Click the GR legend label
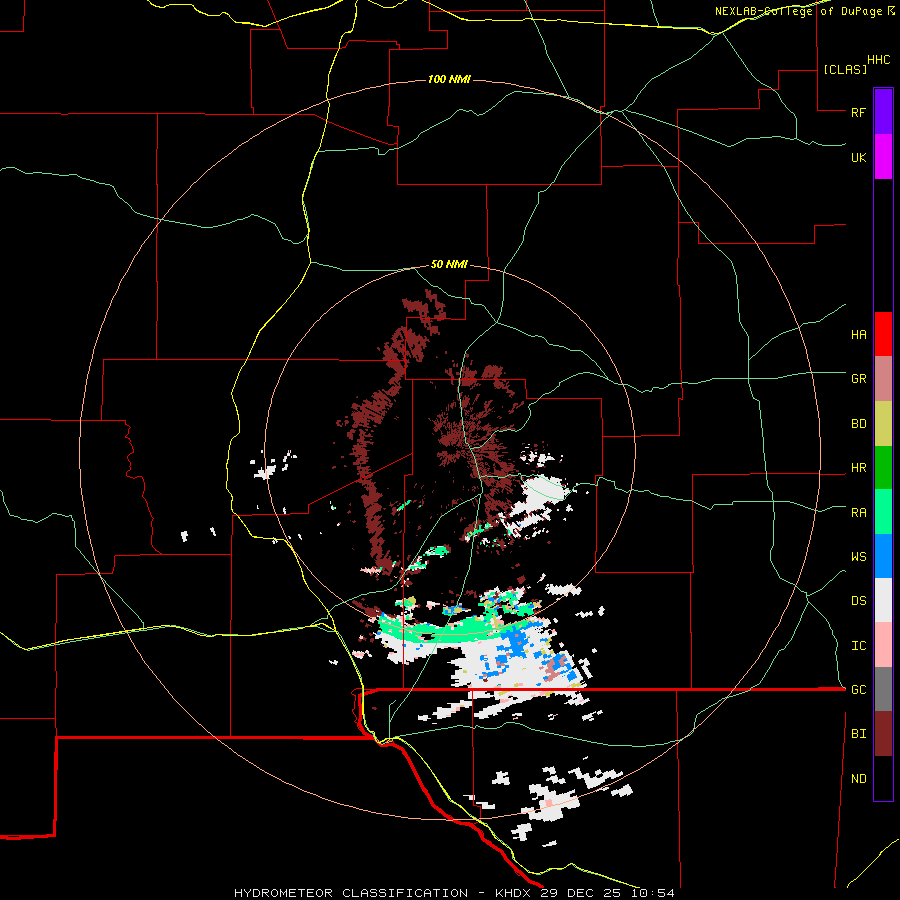Screen dimensions: 900x900 [858, 379]
